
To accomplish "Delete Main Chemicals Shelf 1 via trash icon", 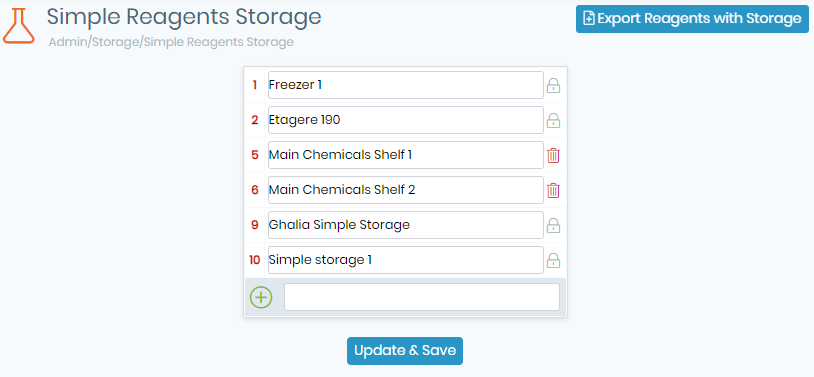I will [553, 155].
